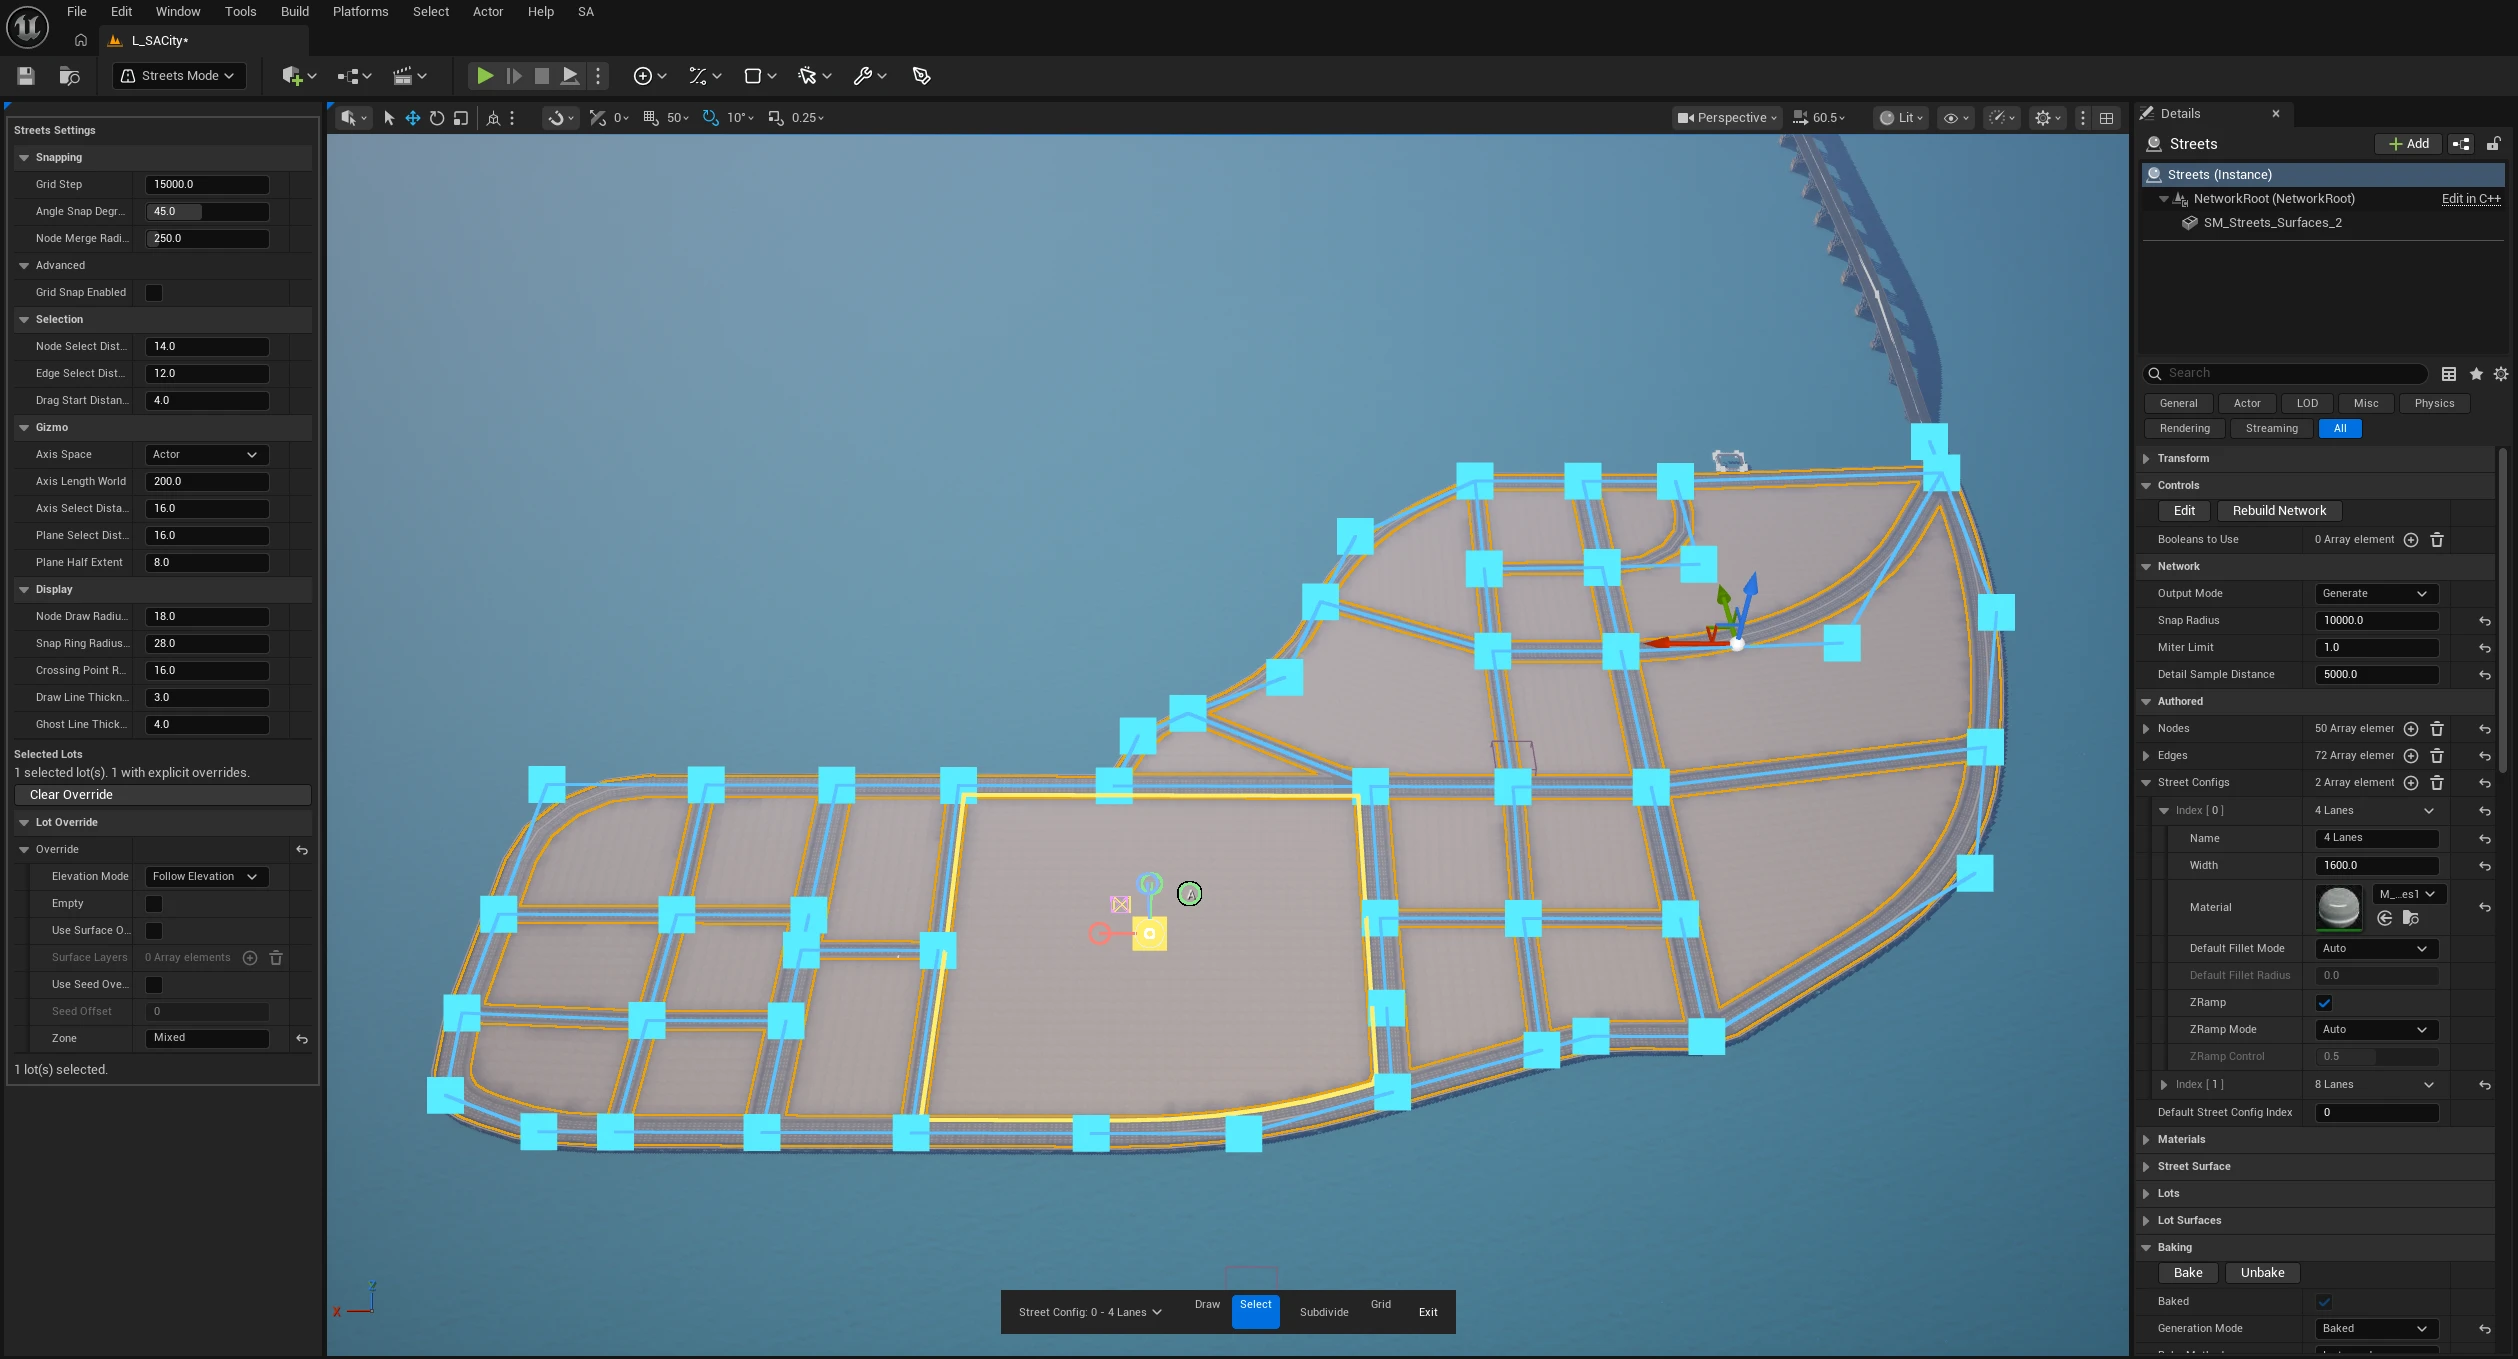Viewport: 2518px width, 1359px height.
Task: Click the Bake button
Action: [x=2188, y=1273]
